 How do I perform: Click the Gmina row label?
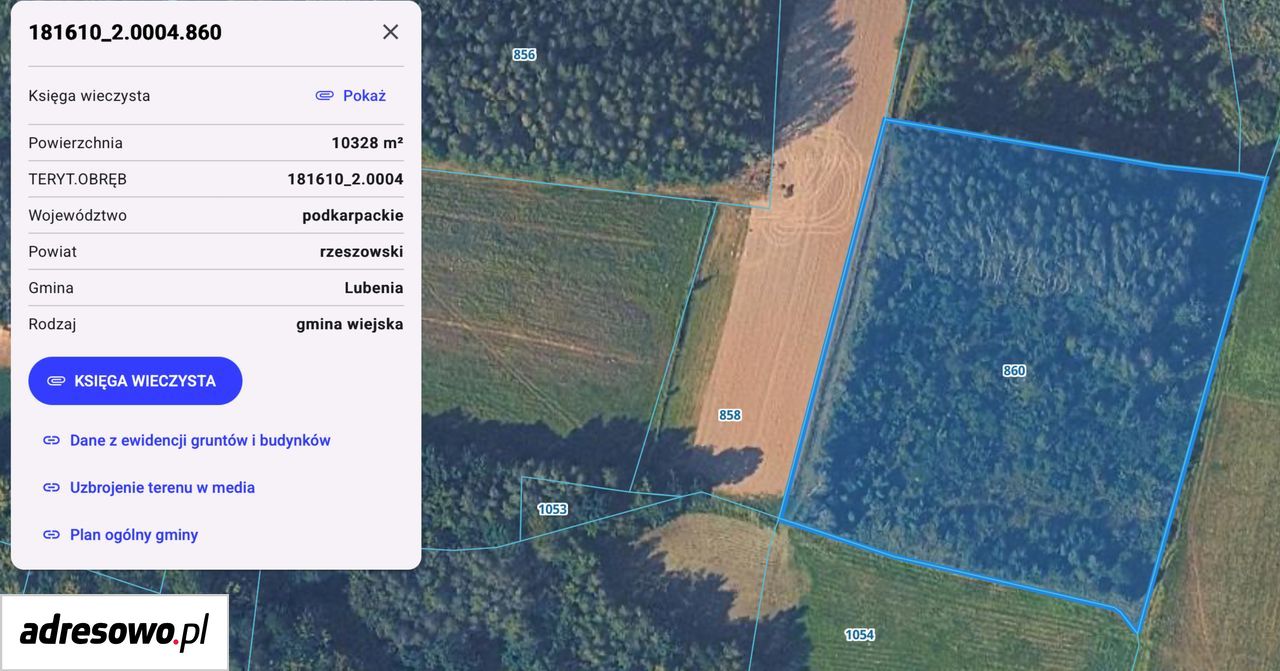click(51, 288)
